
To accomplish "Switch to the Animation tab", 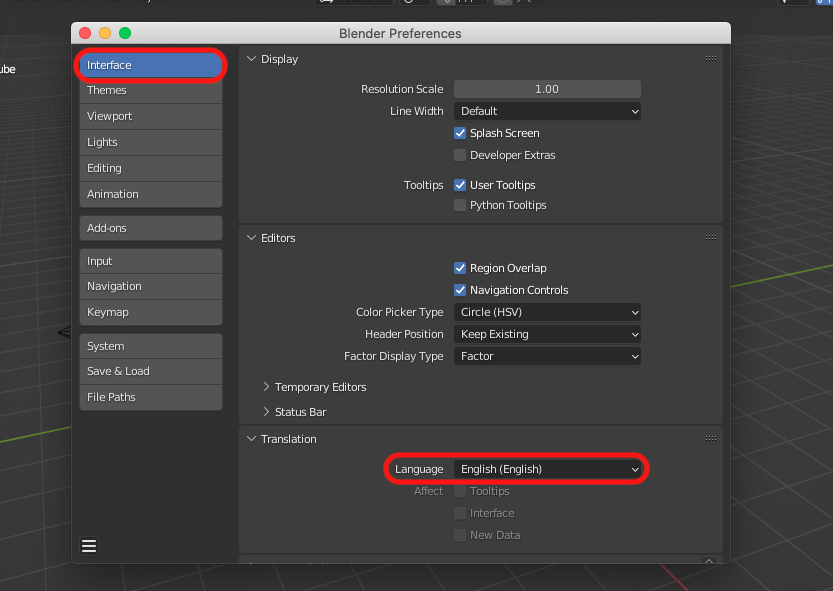I will tap(151, 195).
